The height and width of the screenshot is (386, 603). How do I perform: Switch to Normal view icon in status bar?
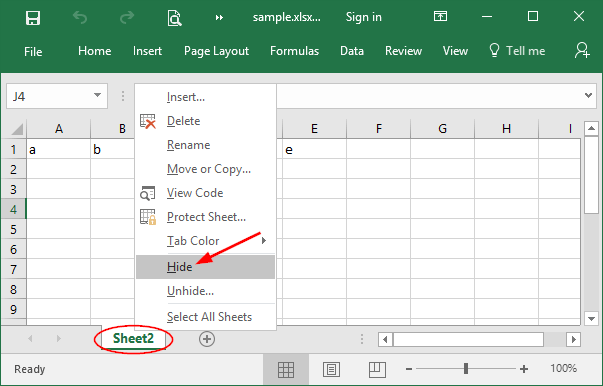(286, 369)
